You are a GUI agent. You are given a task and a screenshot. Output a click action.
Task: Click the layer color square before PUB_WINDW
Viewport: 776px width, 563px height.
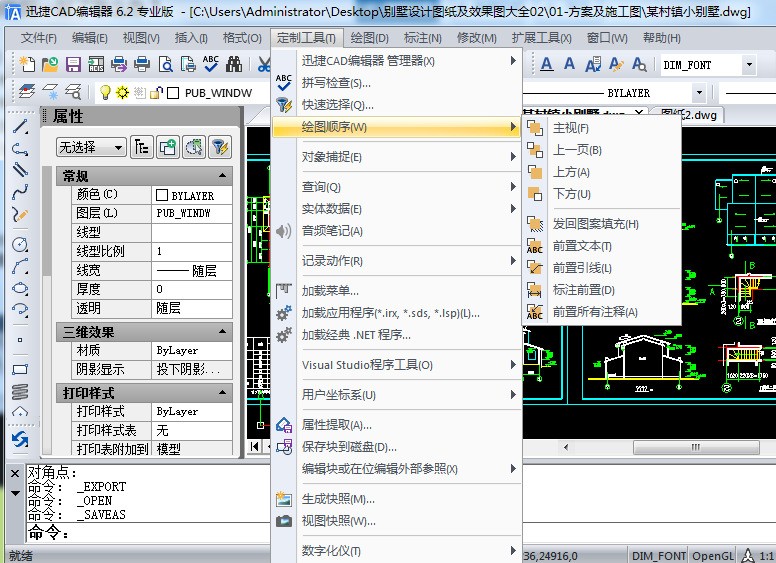click(x=173, y=93)
